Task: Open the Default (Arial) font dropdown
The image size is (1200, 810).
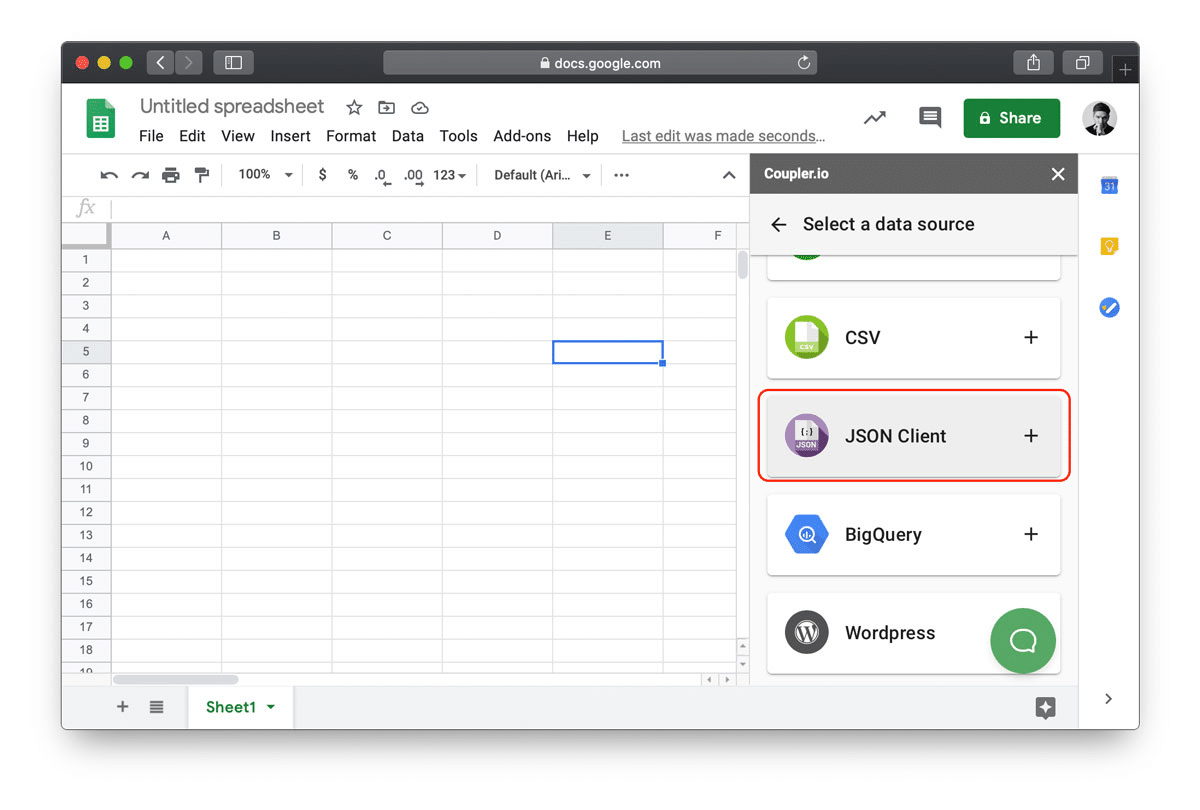Action: 542,175
